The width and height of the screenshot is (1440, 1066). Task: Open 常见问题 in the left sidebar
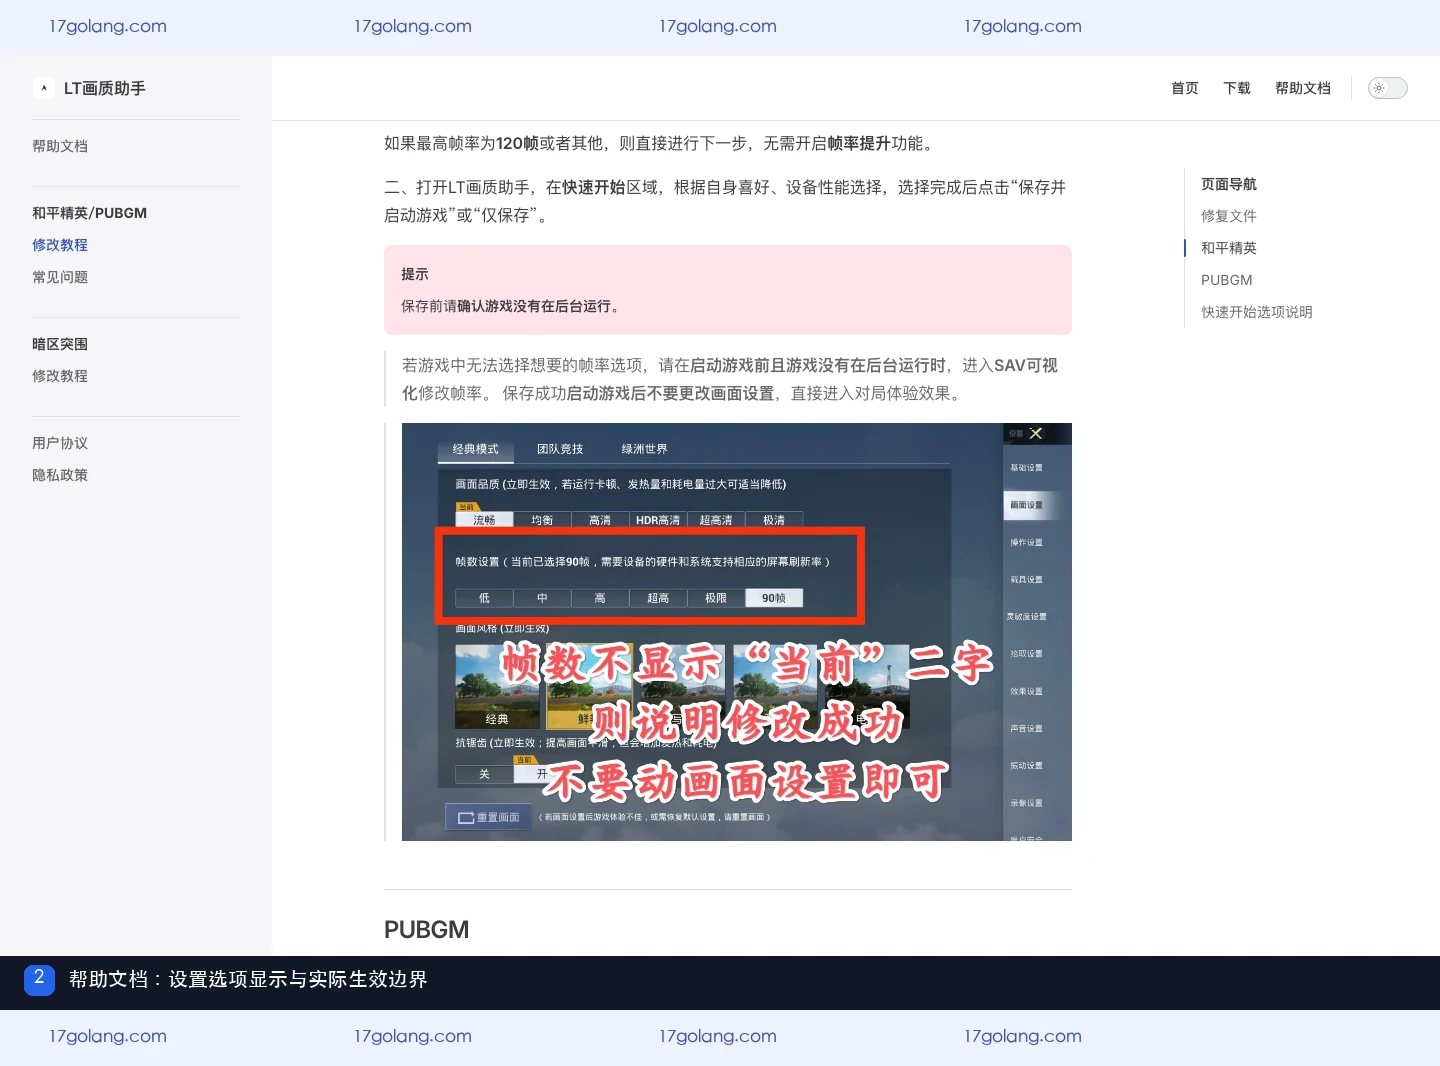60,277
